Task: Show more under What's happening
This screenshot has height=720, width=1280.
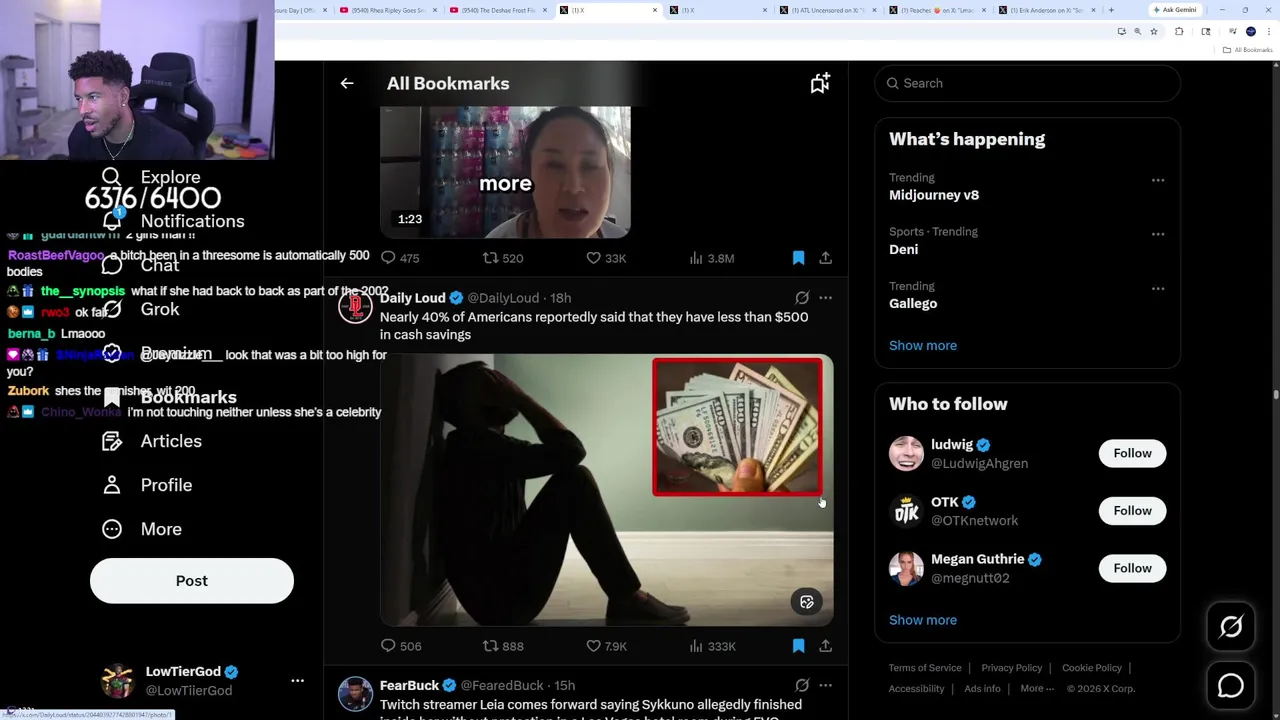Action: 923,346
